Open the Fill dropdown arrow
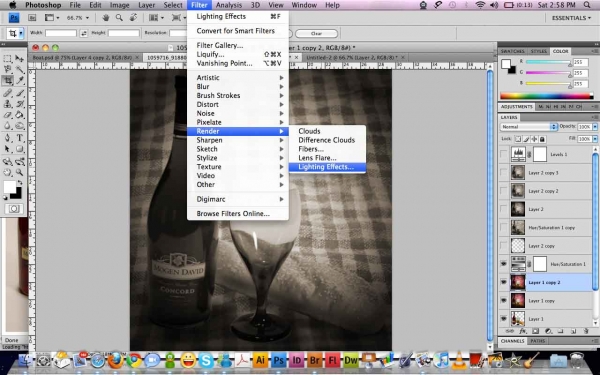This screenshot has width=600, height=375. click(595, 139)
